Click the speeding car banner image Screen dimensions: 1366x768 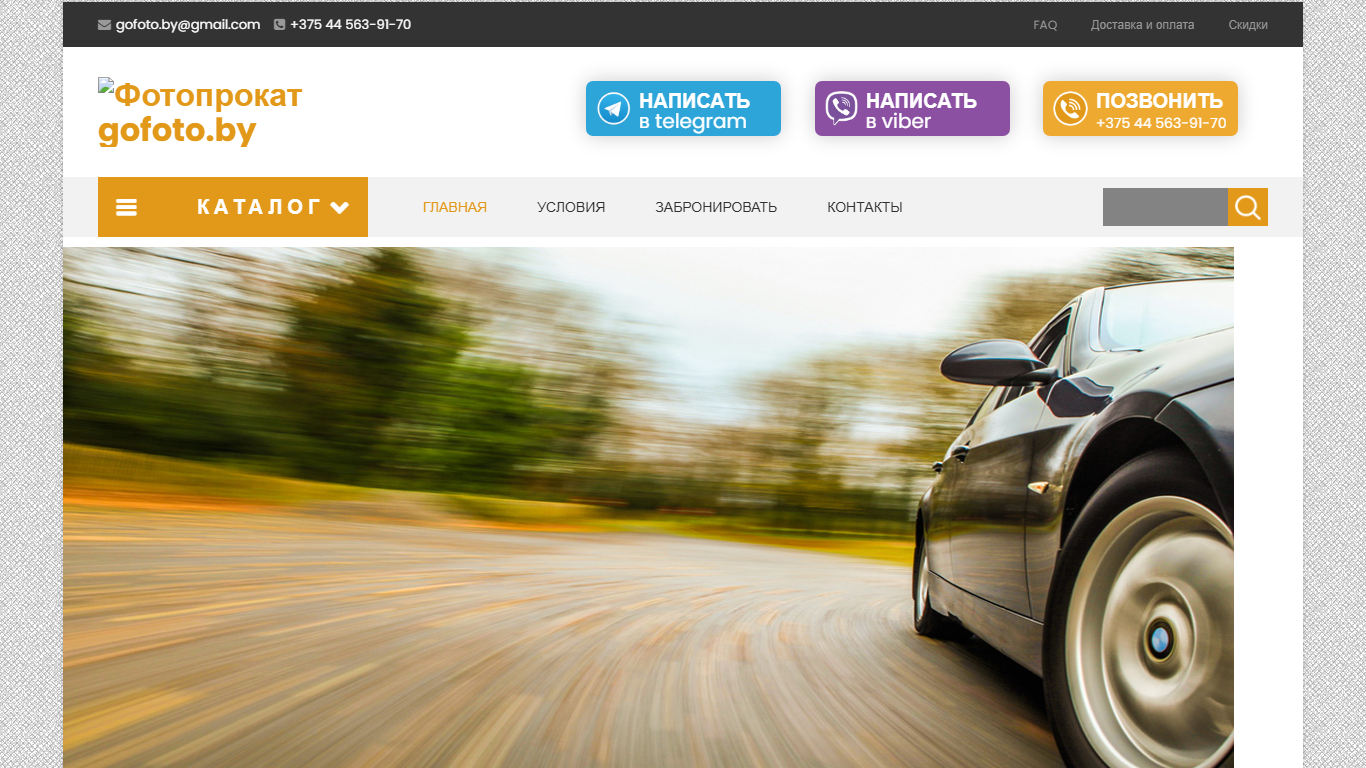click(x=648, y=507)
